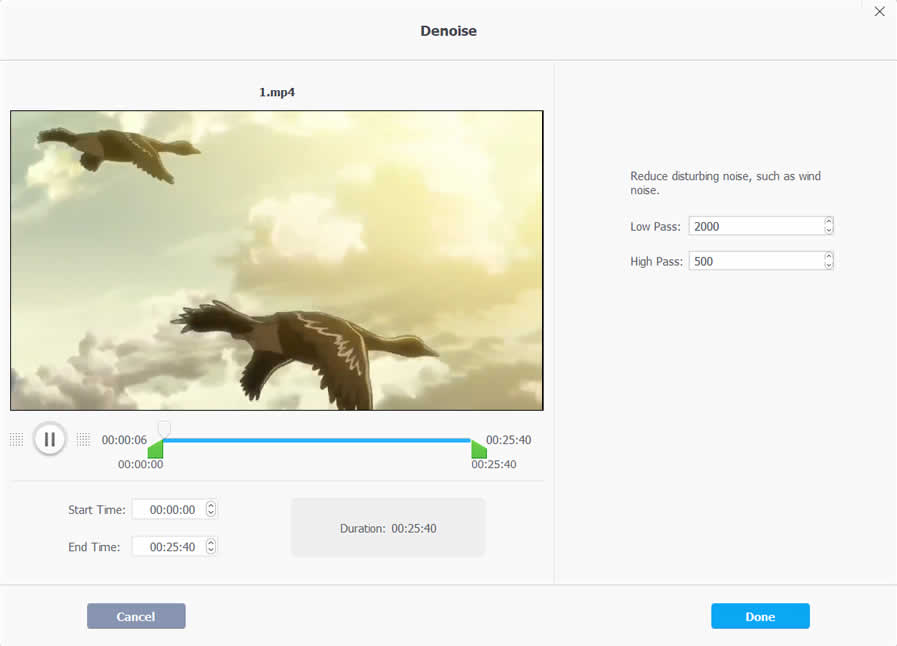Viewport: 897px width, 646px height.
Task: Close the Denoise dialog with the X
Action: [x=879, y=12]
